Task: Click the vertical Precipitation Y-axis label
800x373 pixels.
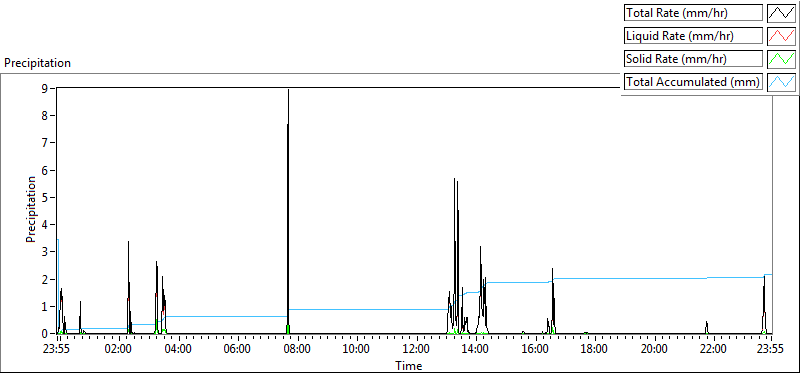Action: (32, 210)
